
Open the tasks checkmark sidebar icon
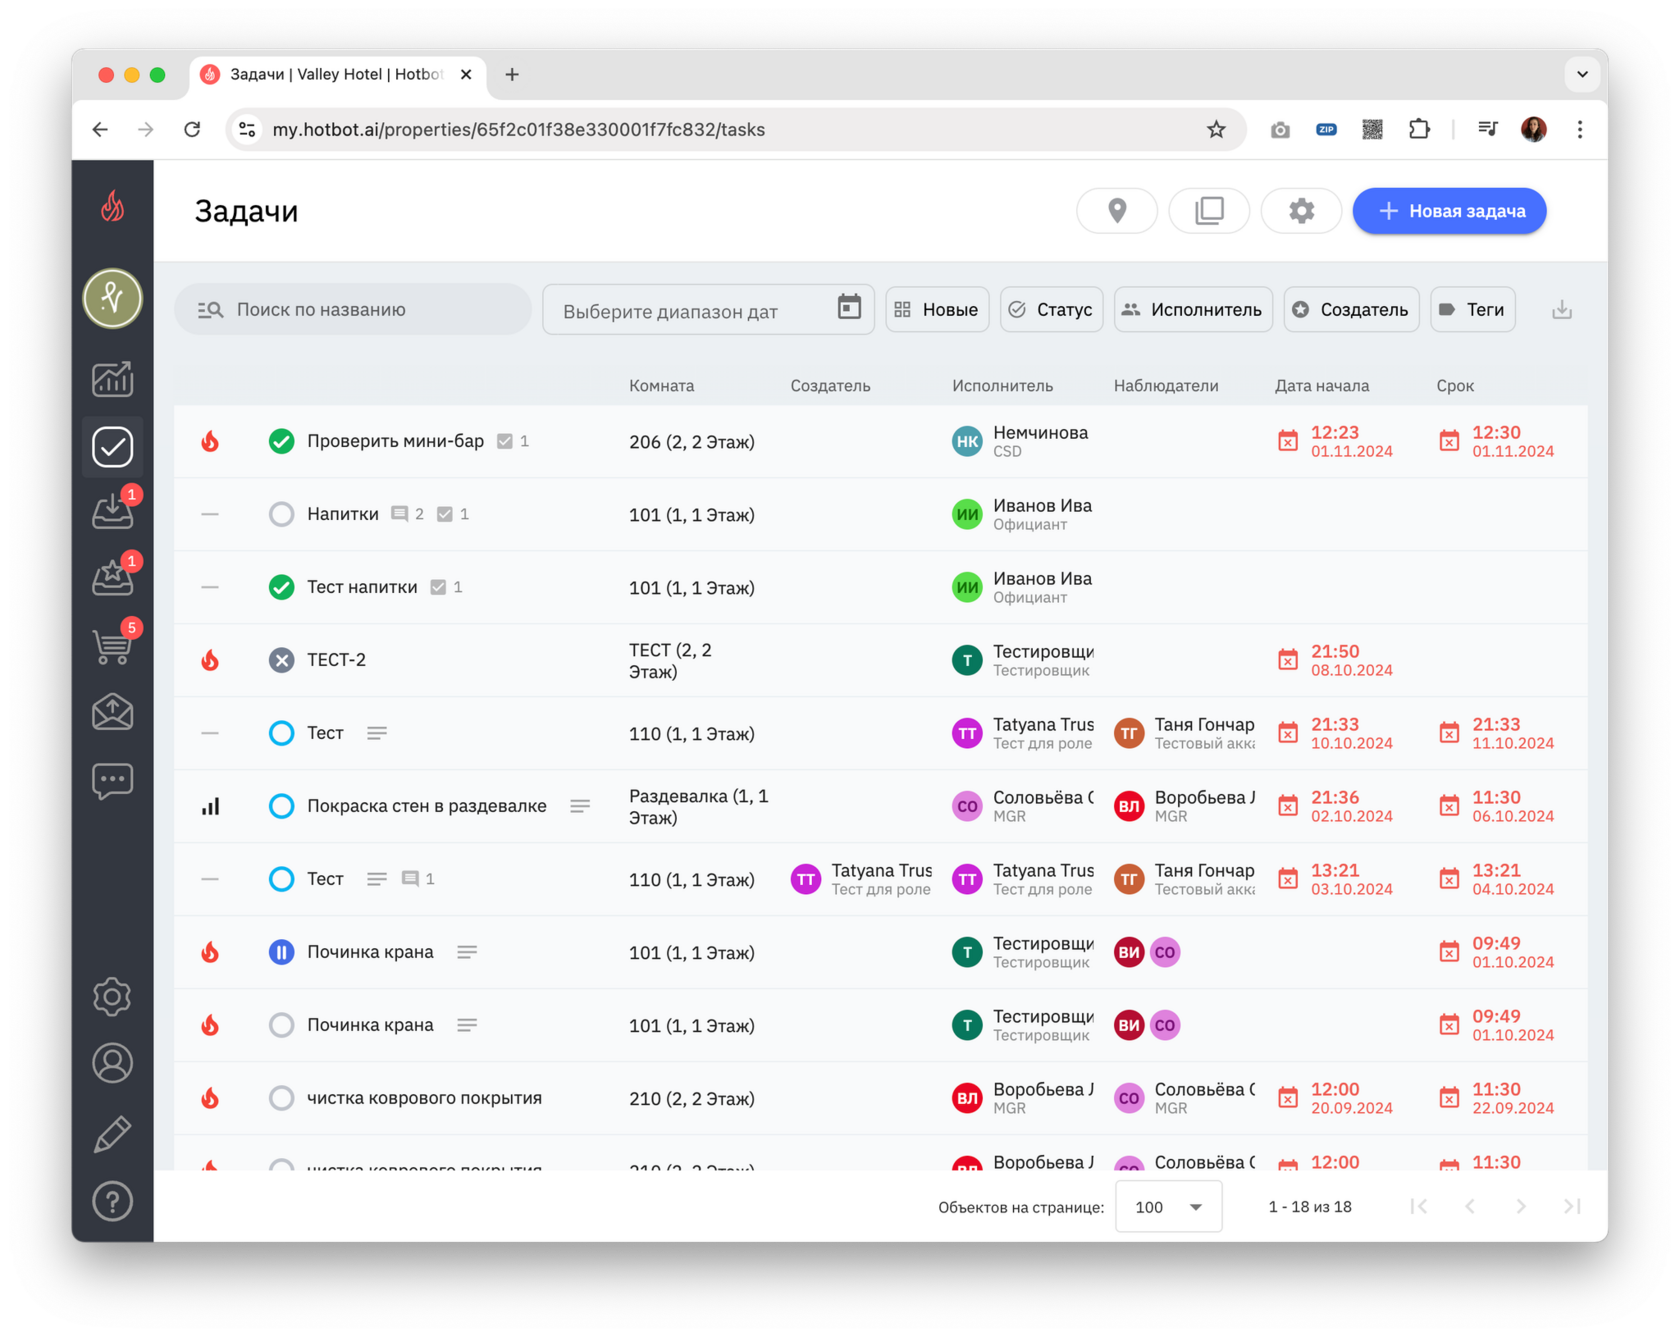coord(112,446)
